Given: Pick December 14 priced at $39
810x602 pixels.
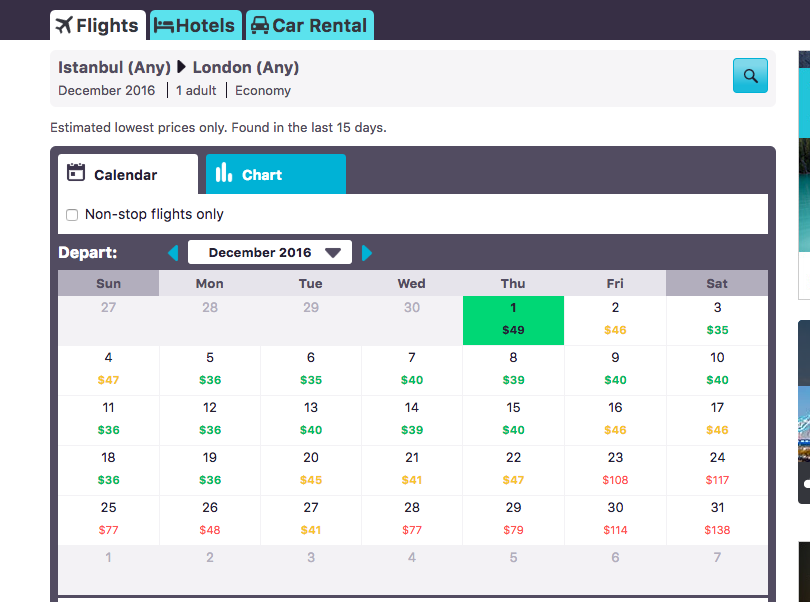Looking at the screenshot, I should tap(412, 419).
